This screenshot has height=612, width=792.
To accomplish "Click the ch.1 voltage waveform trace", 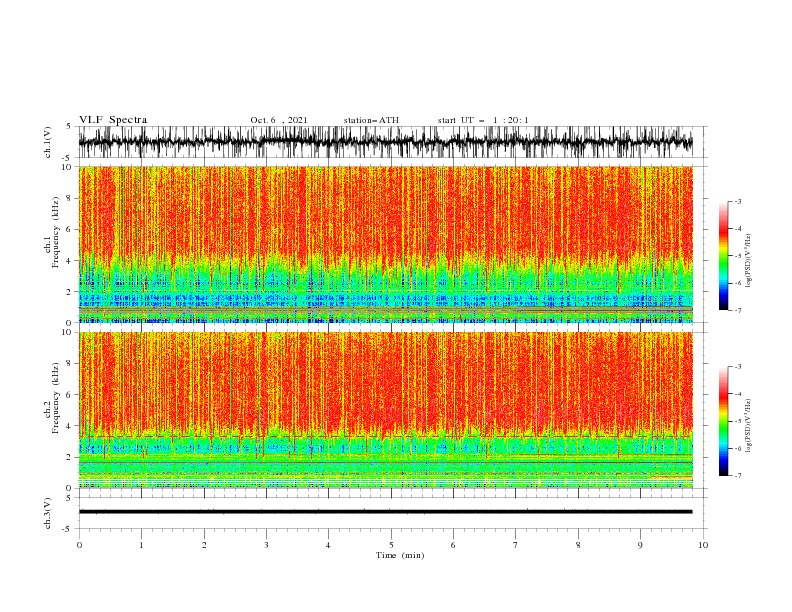I will 385,142.
